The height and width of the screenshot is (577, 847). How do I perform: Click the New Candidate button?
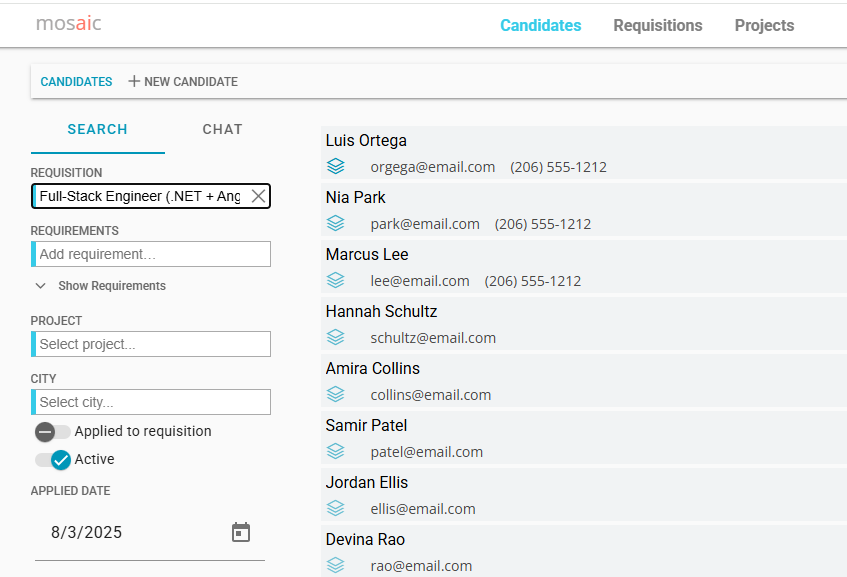[x=183, y=82]
